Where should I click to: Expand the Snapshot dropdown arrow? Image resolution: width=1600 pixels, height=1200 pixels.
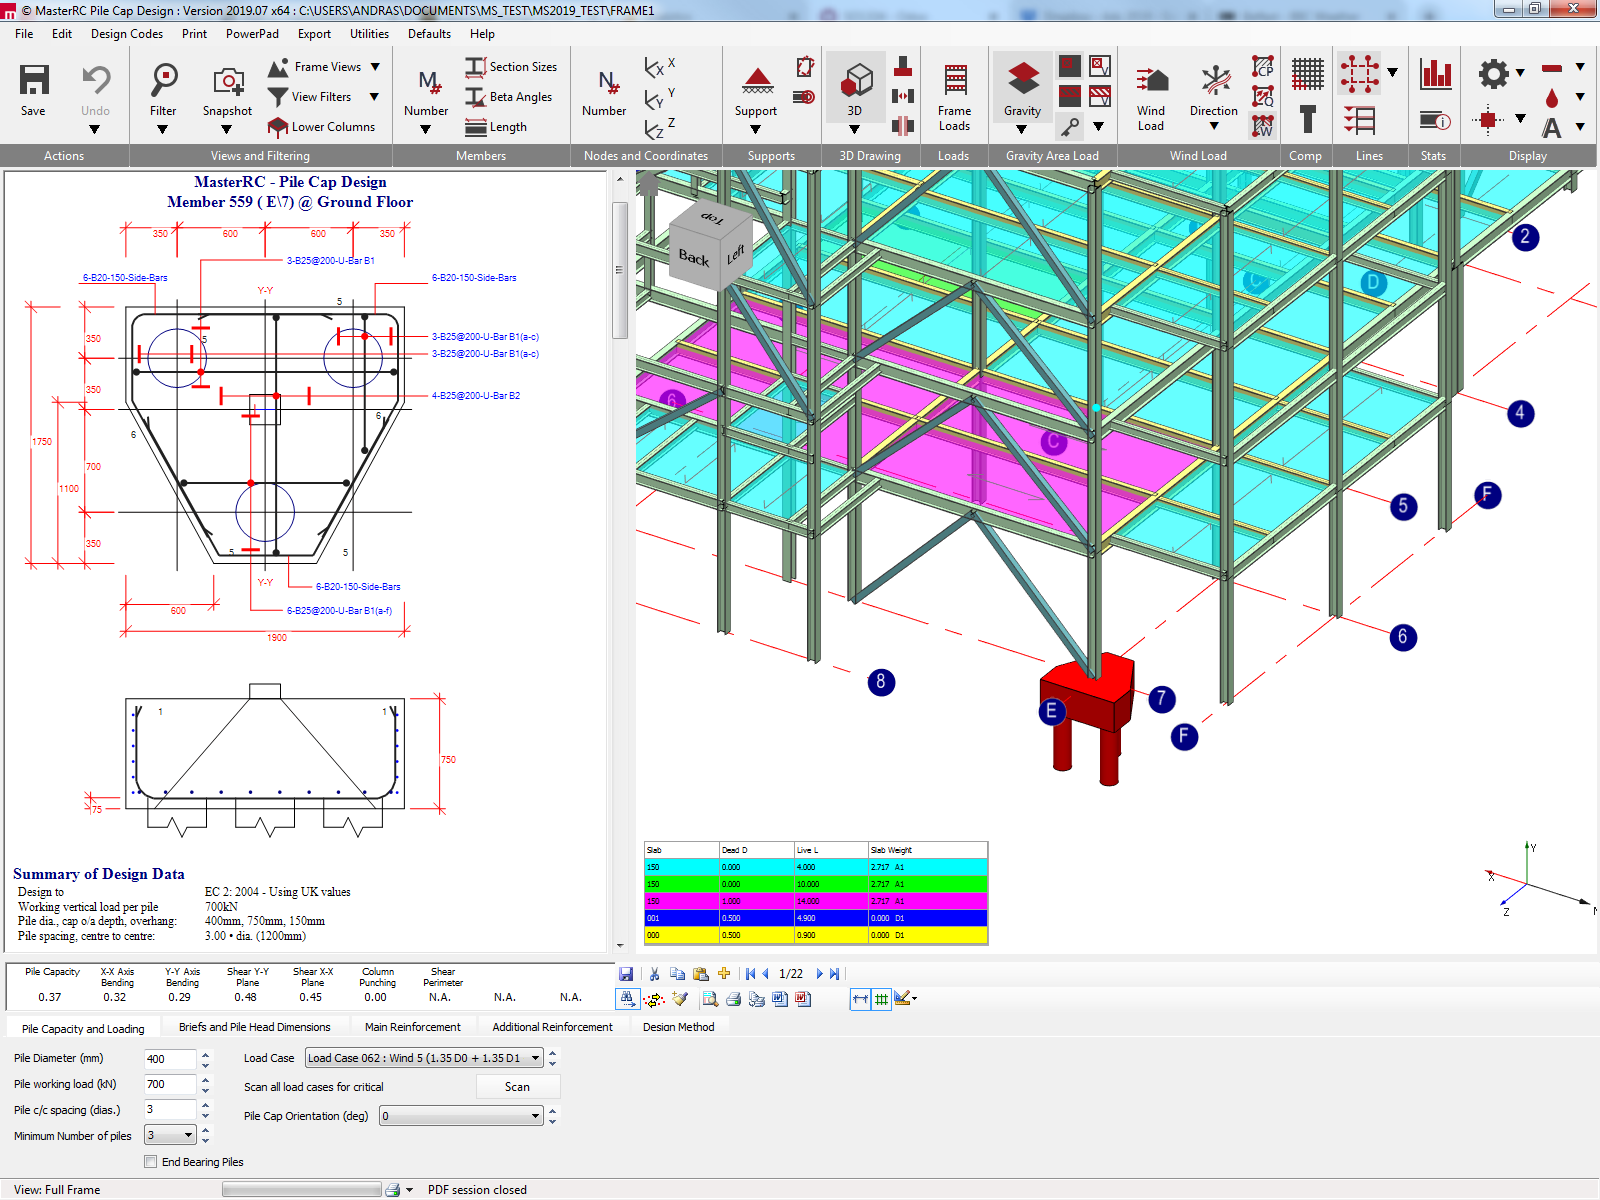tap(227, 129)
